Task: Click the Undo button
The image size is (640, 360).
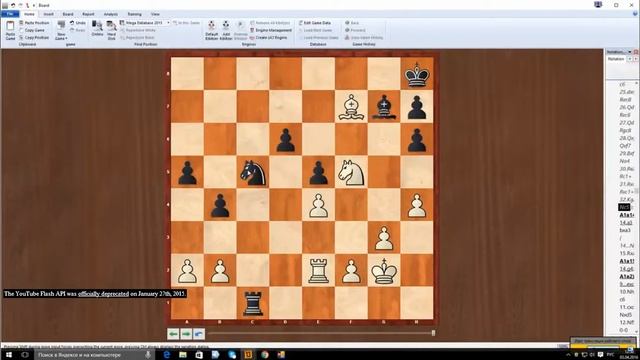Action: (x=78, y=23)
